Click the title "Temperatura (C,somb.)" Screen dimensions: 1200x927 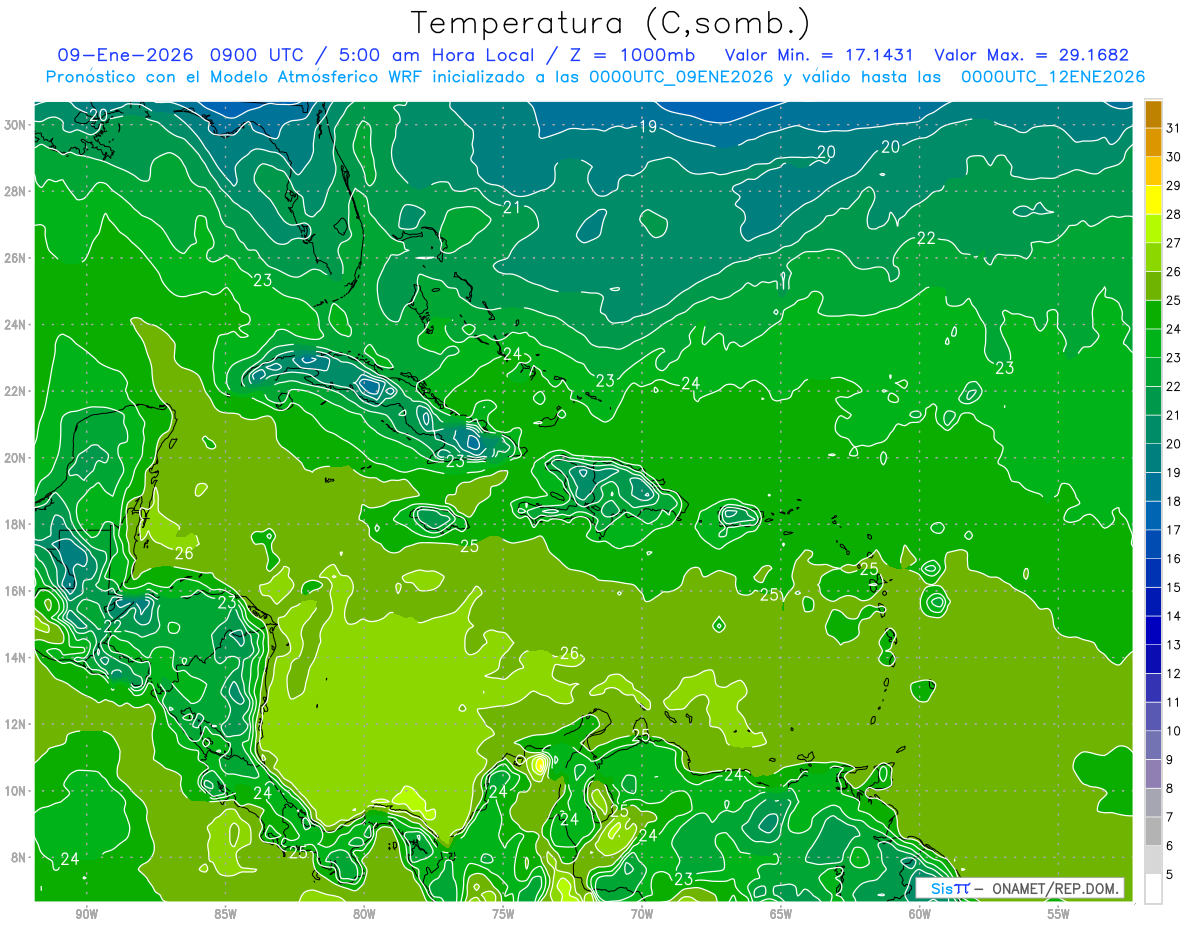(611, 23)
